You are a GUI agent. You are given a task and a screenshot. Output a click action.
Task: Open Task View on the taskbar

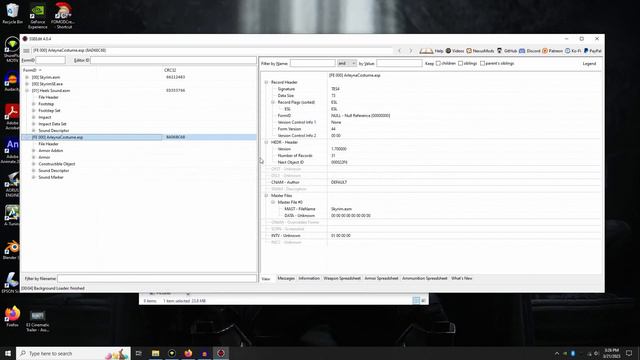[138, 353]
